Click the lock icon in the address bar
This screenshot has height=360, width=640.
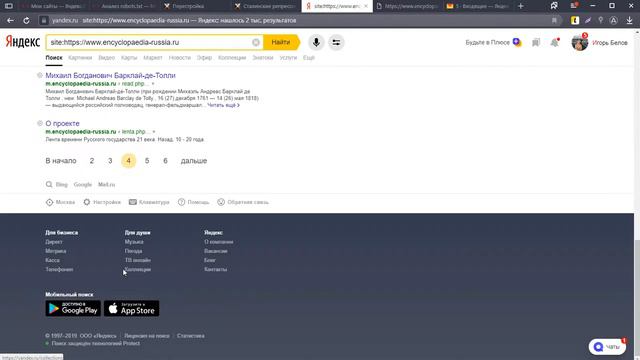pyautogui.click(x=44, y=20)
